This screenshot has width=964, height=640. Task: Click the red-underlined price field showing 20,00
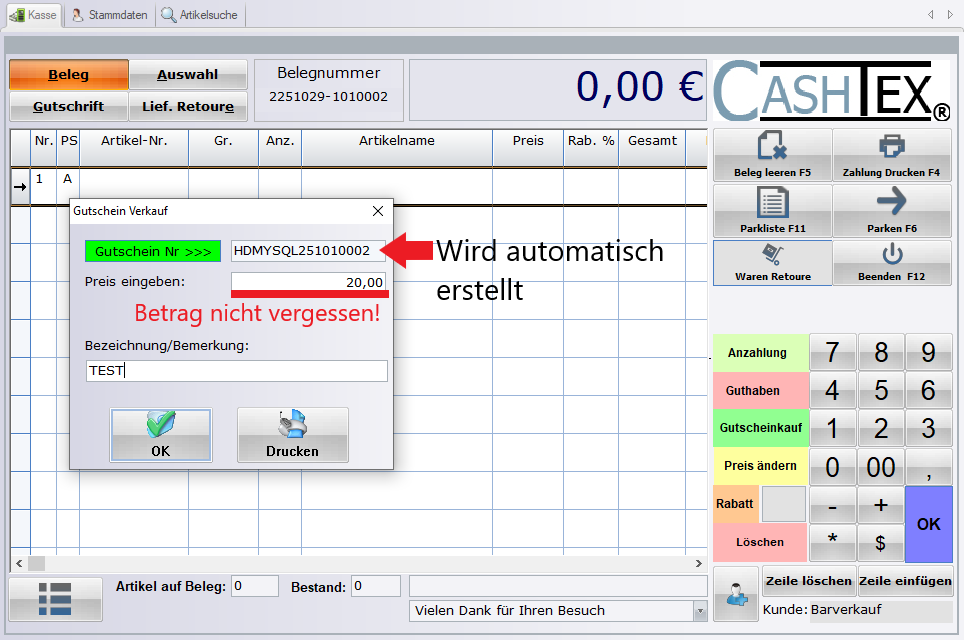tap(309, 282)
